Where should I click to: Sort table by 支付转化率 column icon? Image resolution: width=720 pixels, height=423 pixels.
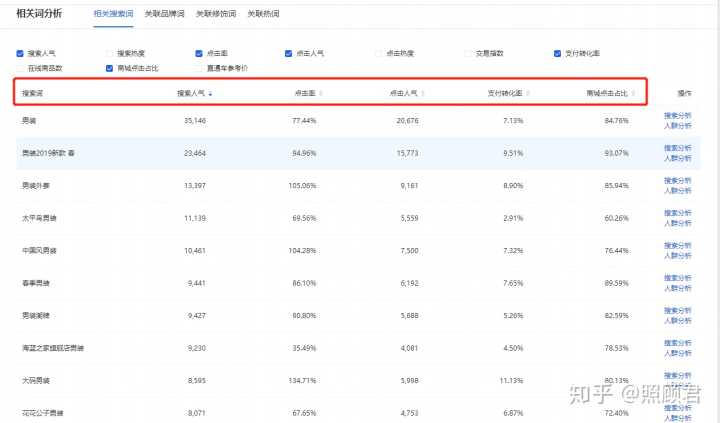527,94
